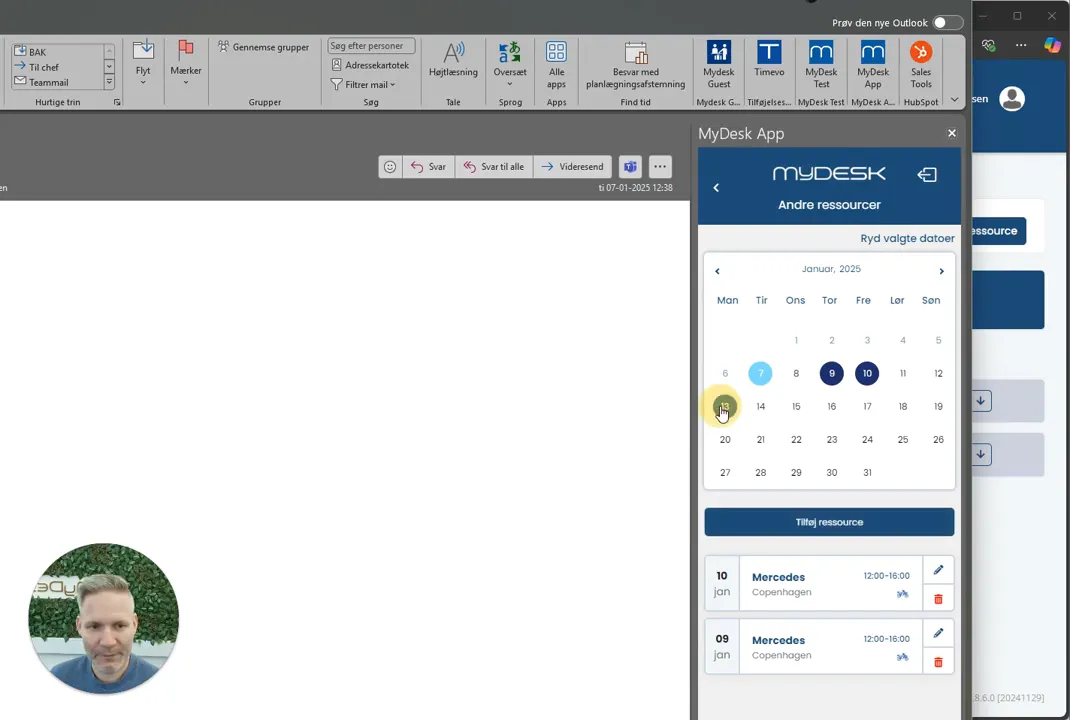
Task: Go to previous month in calendar
Action: coord(717,271)
